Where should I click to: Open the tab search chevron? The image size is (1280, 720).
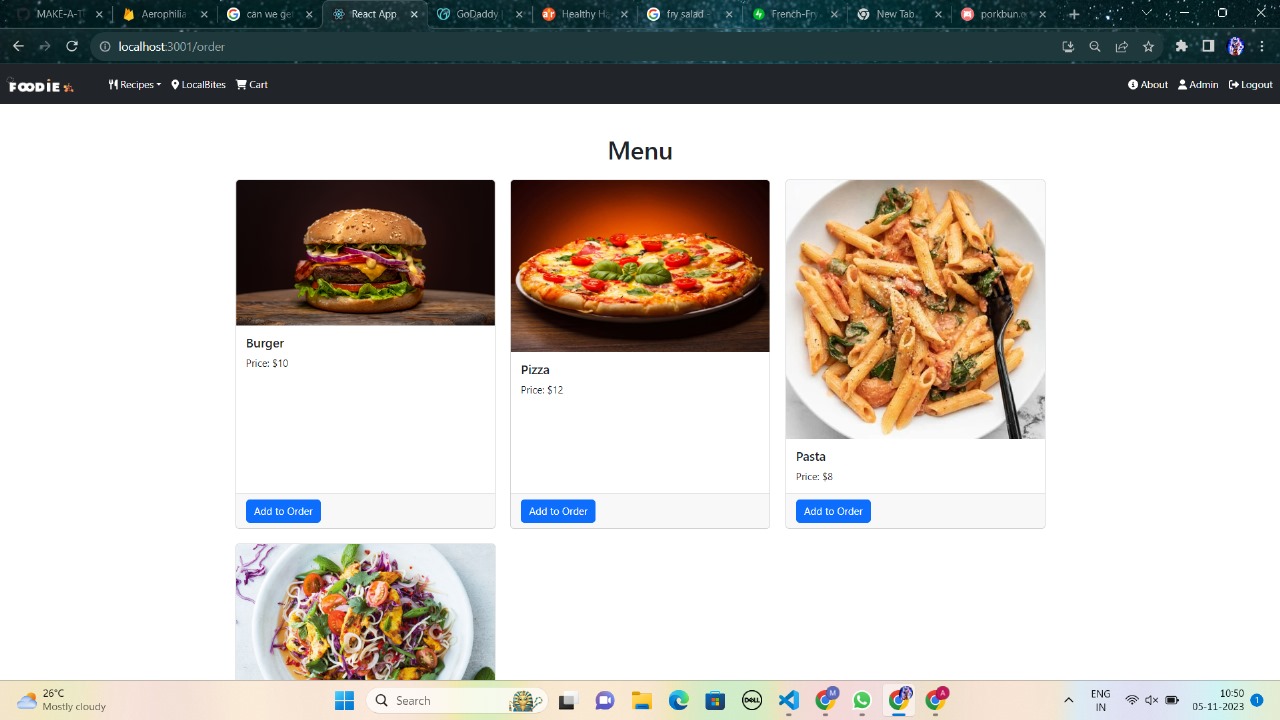pyautogui.click(x=1147, y=13)
